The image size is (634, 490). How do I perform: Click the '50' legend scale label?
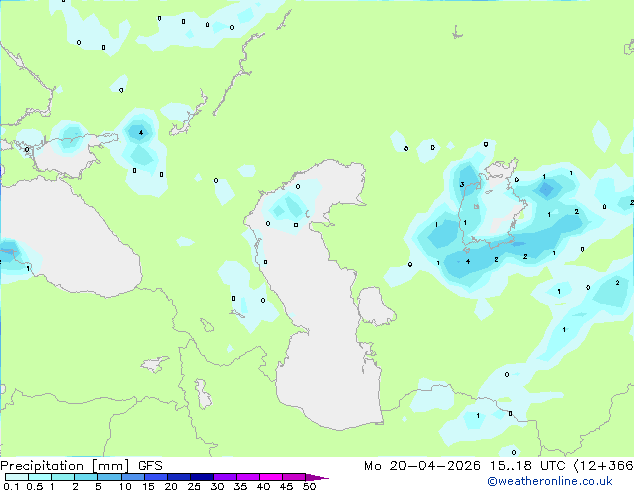309,486
